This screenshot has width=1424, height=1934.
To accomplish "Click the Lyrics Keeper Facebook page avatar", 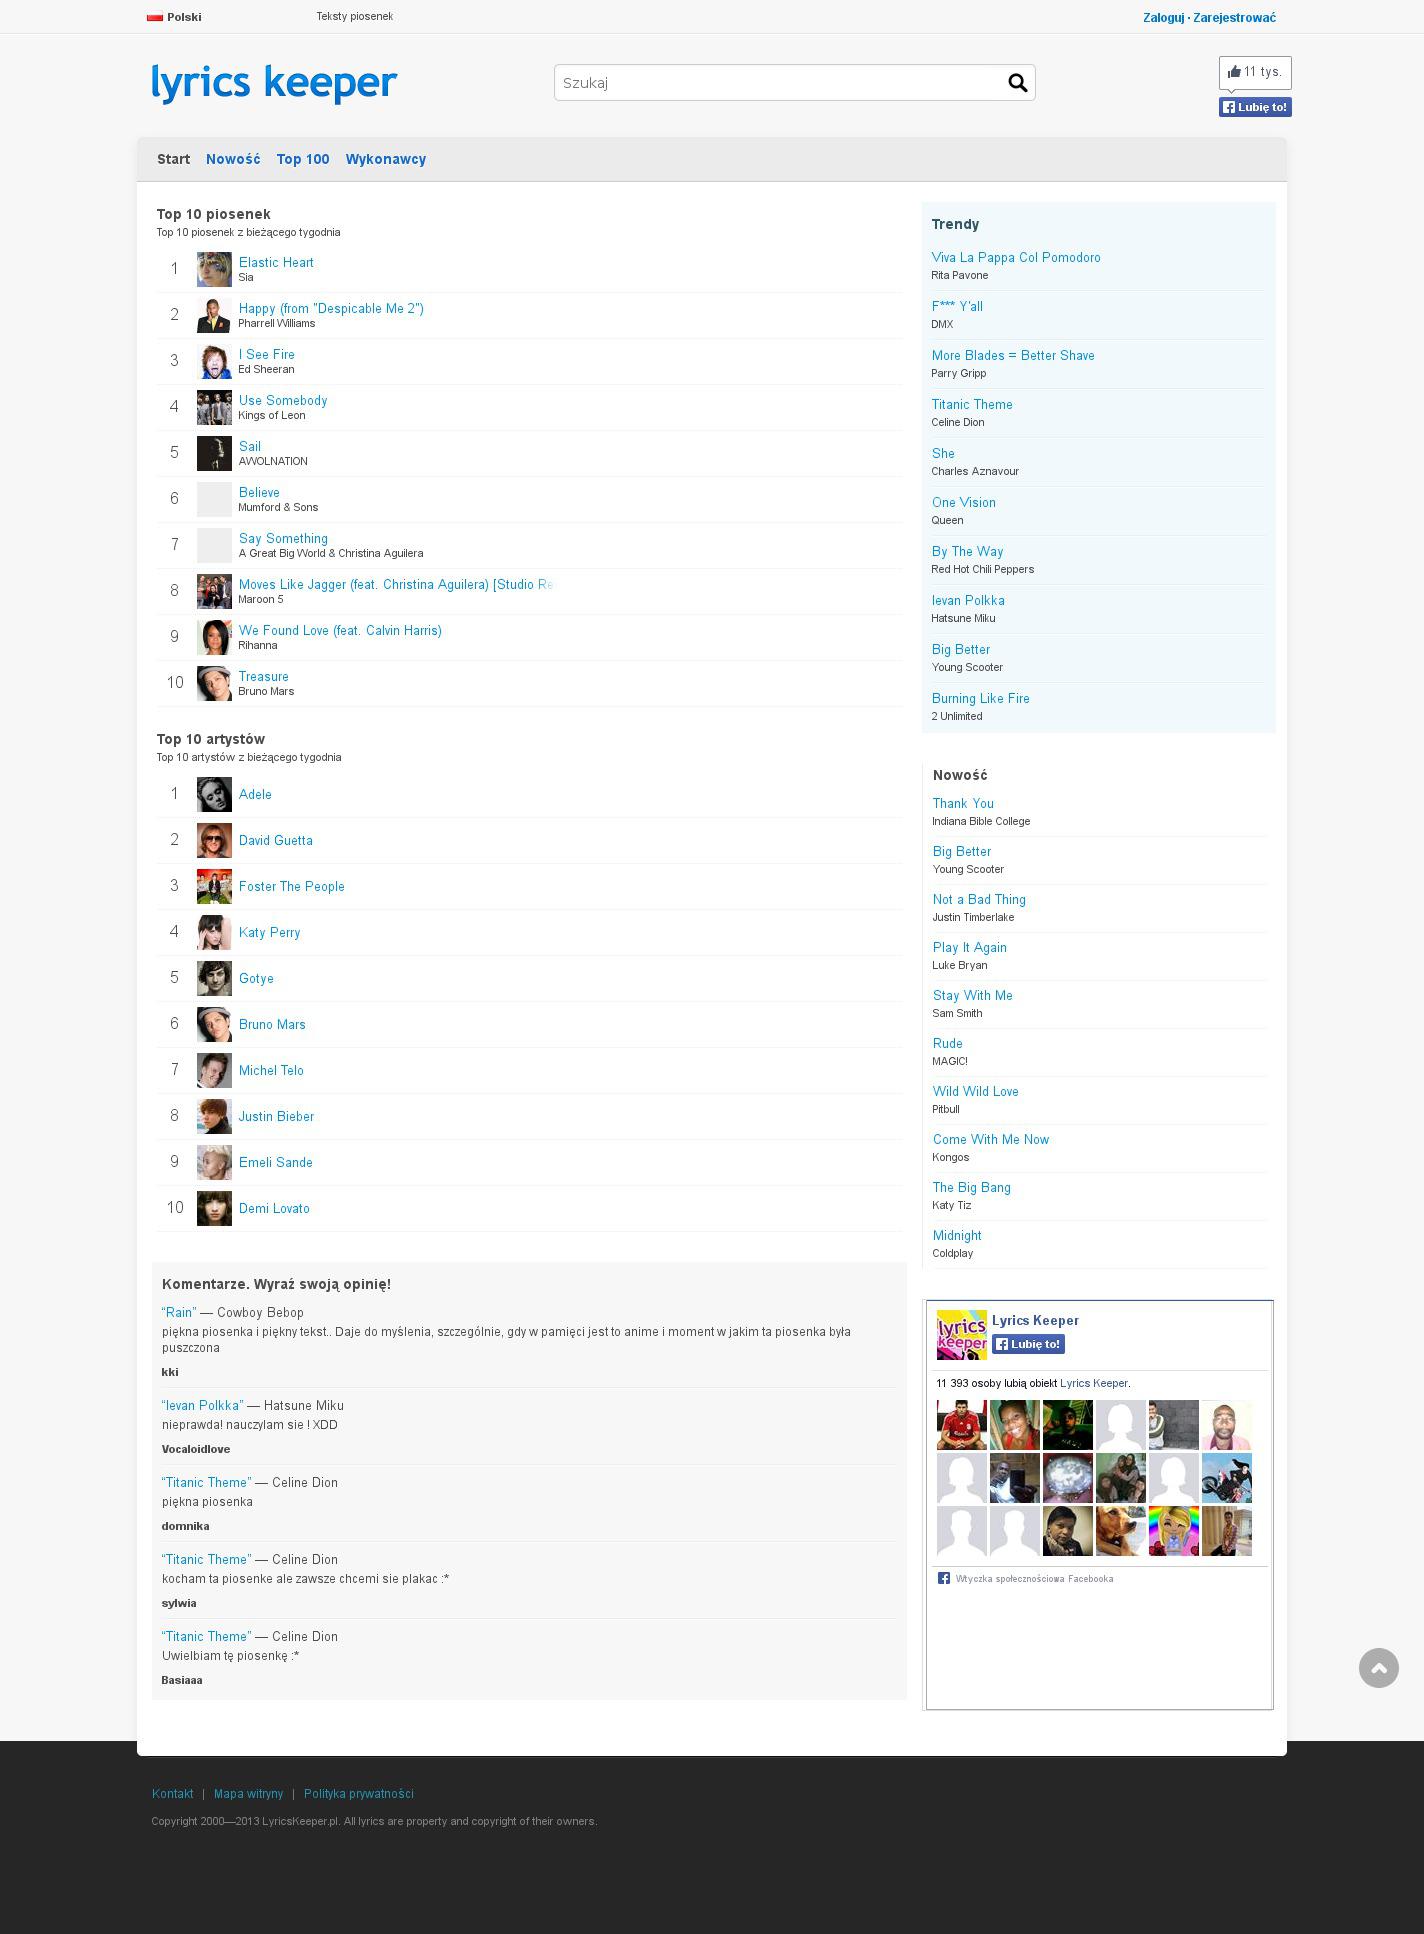I will click(961, 1334).
